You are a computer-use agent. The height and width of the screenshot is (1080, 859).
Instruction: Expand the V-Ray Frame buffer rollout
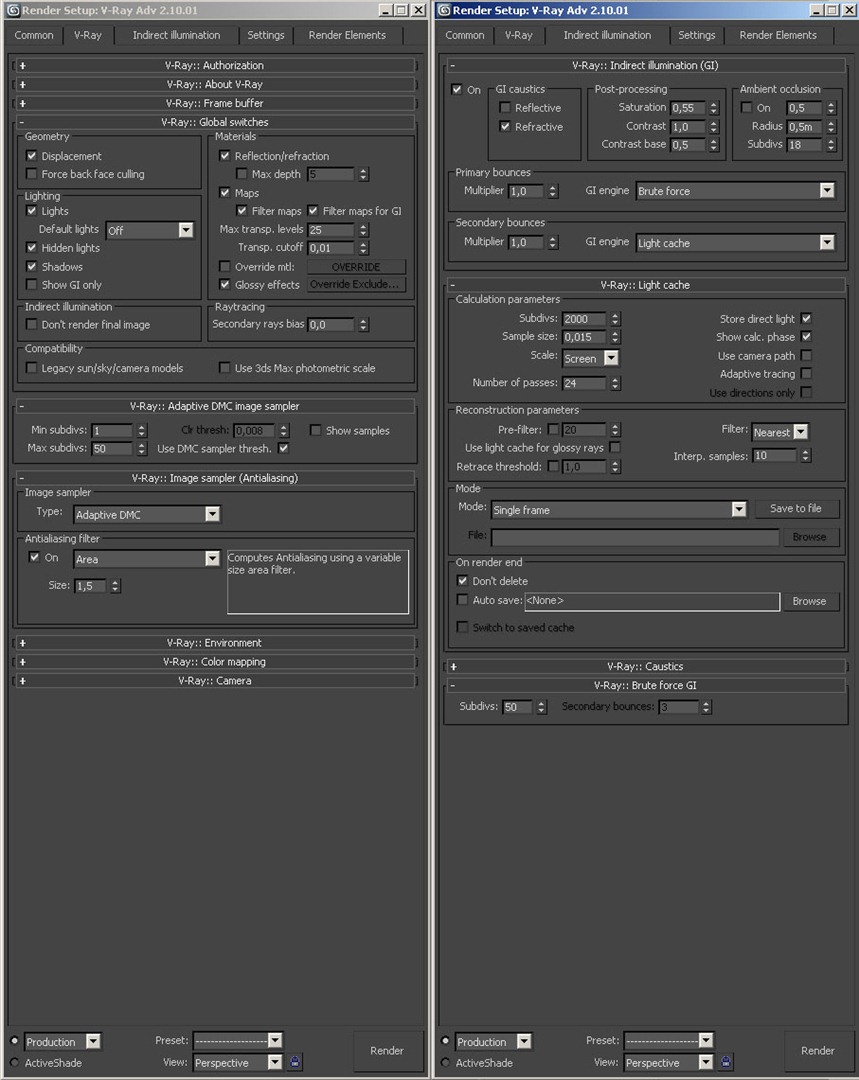tap(214, 103)
